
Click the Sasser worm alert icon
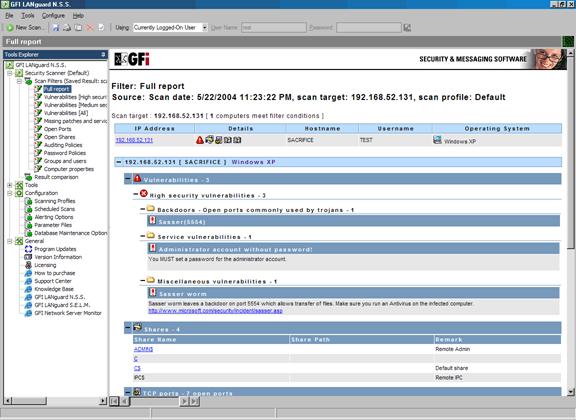[152, 292]
